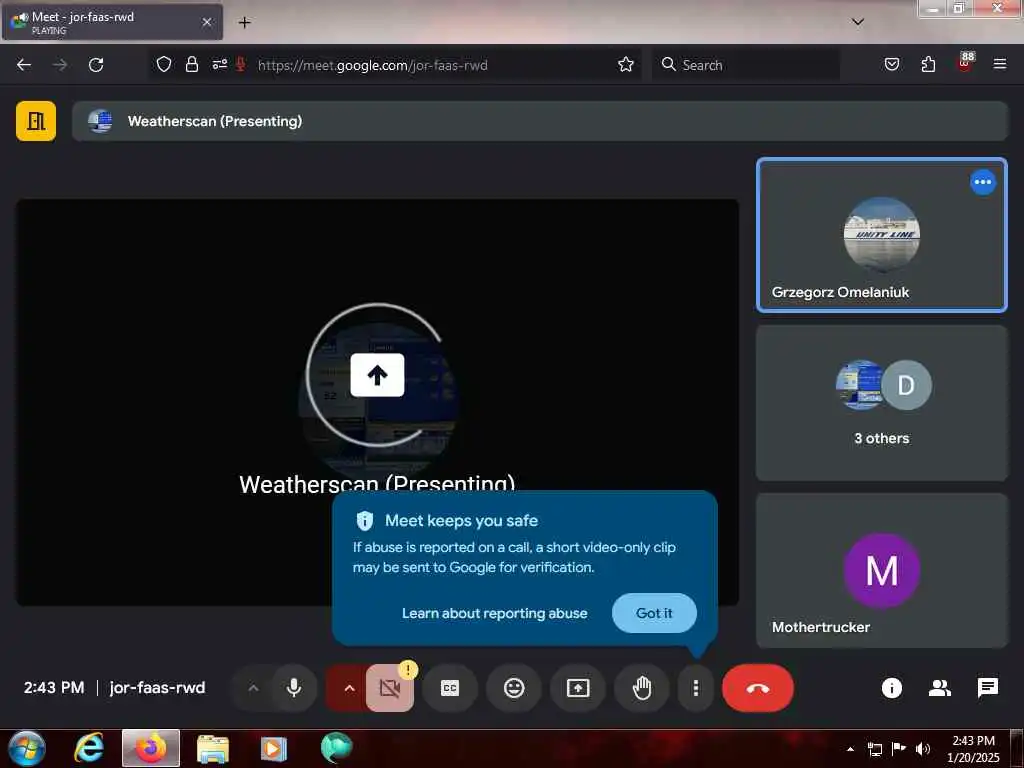Mute the tab via speaker icon on tab
The height and width of the screenshot is (768, 1024).
(20, 20)
